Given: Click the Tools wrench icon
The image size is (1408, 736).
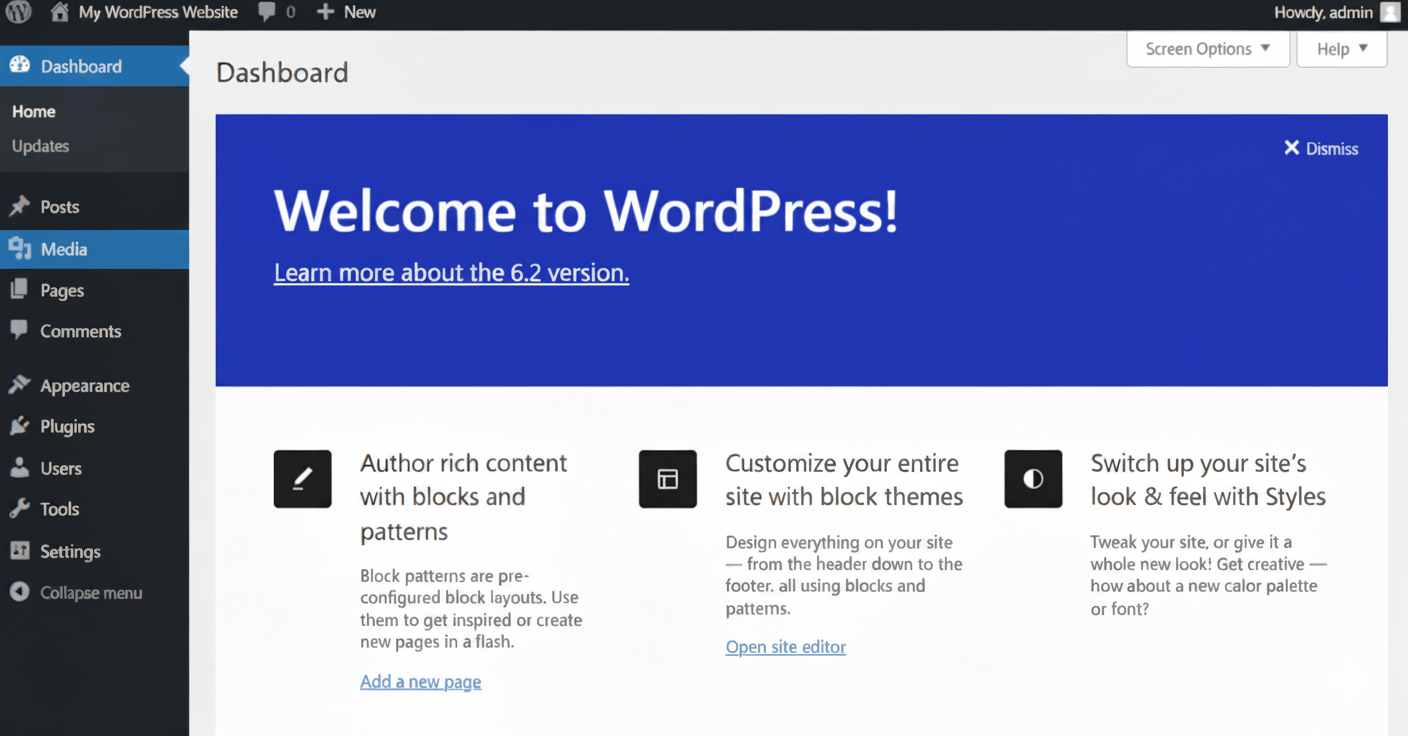Looking at the screenshot, I should click(22, 509).
